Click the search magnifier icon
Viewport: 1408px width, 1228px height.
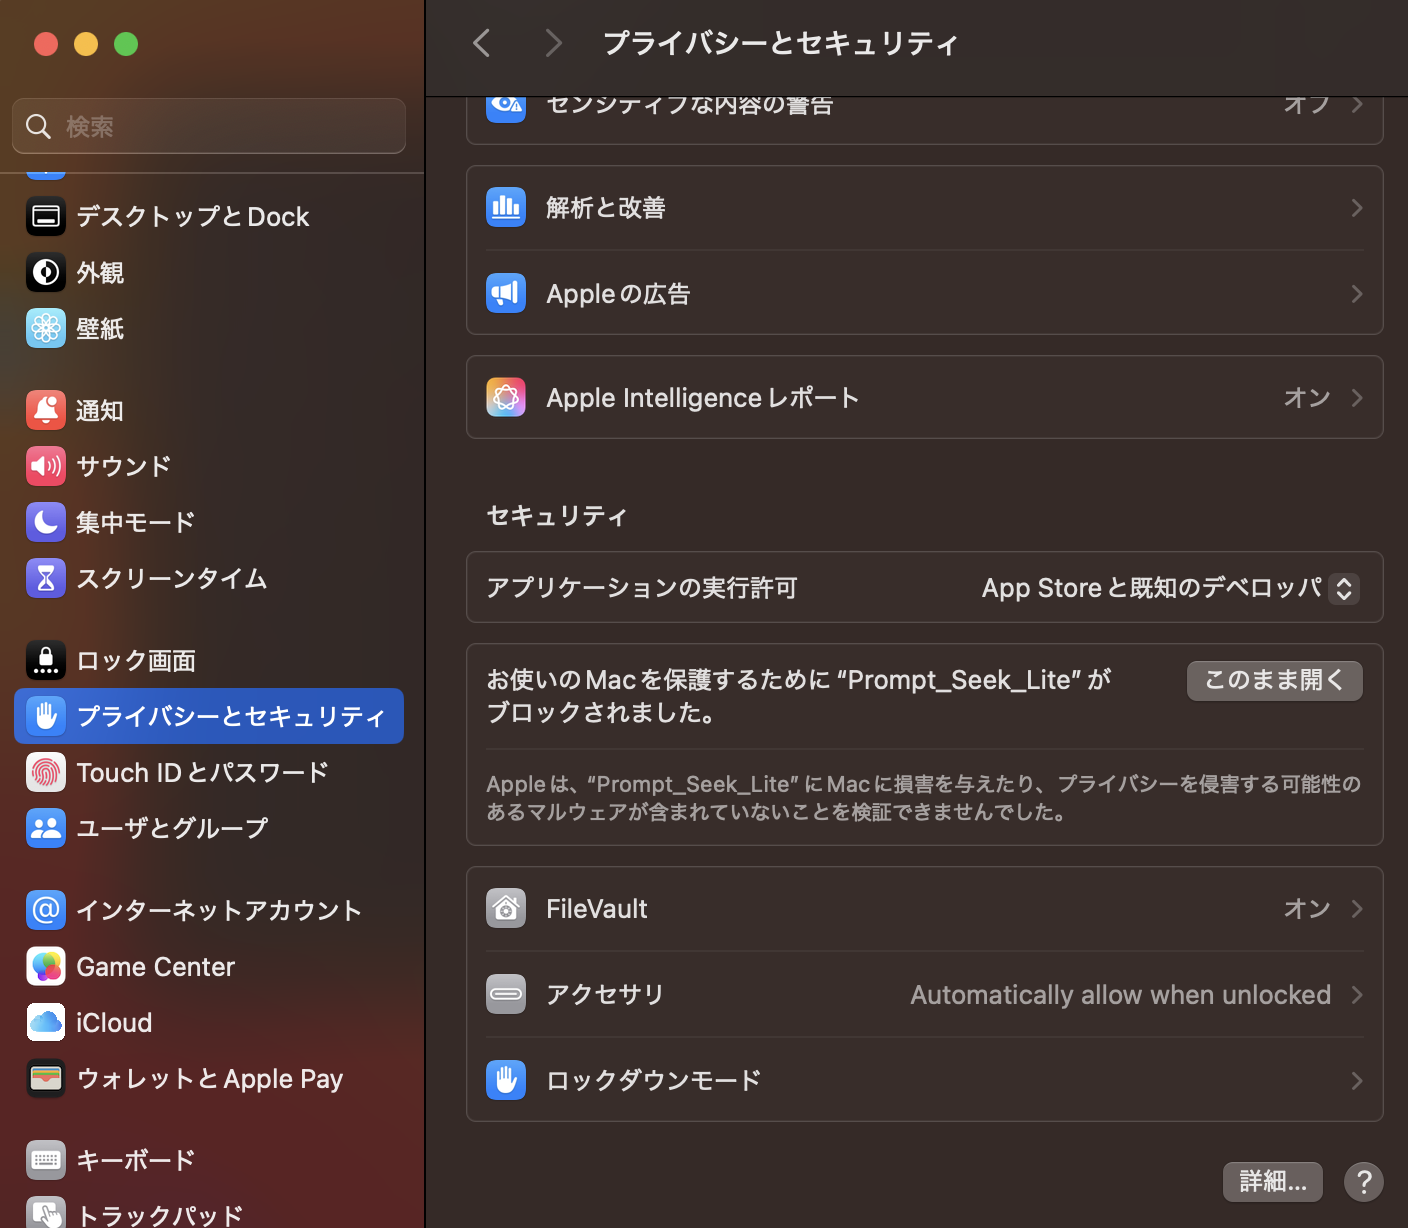click(38, 126)
